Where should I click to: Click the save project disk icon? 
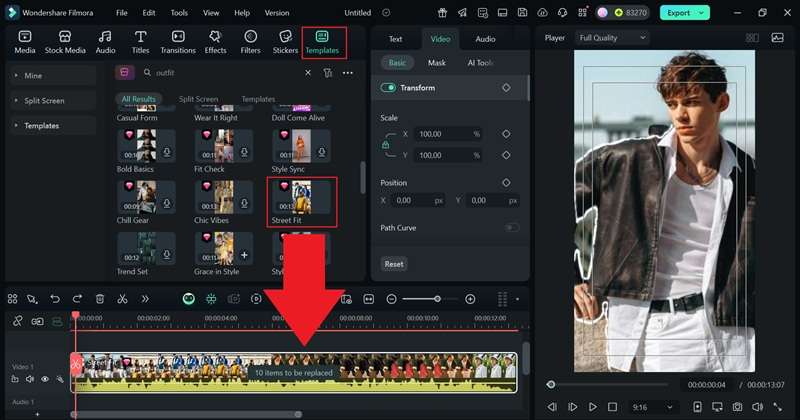click(x=522, y=13)
